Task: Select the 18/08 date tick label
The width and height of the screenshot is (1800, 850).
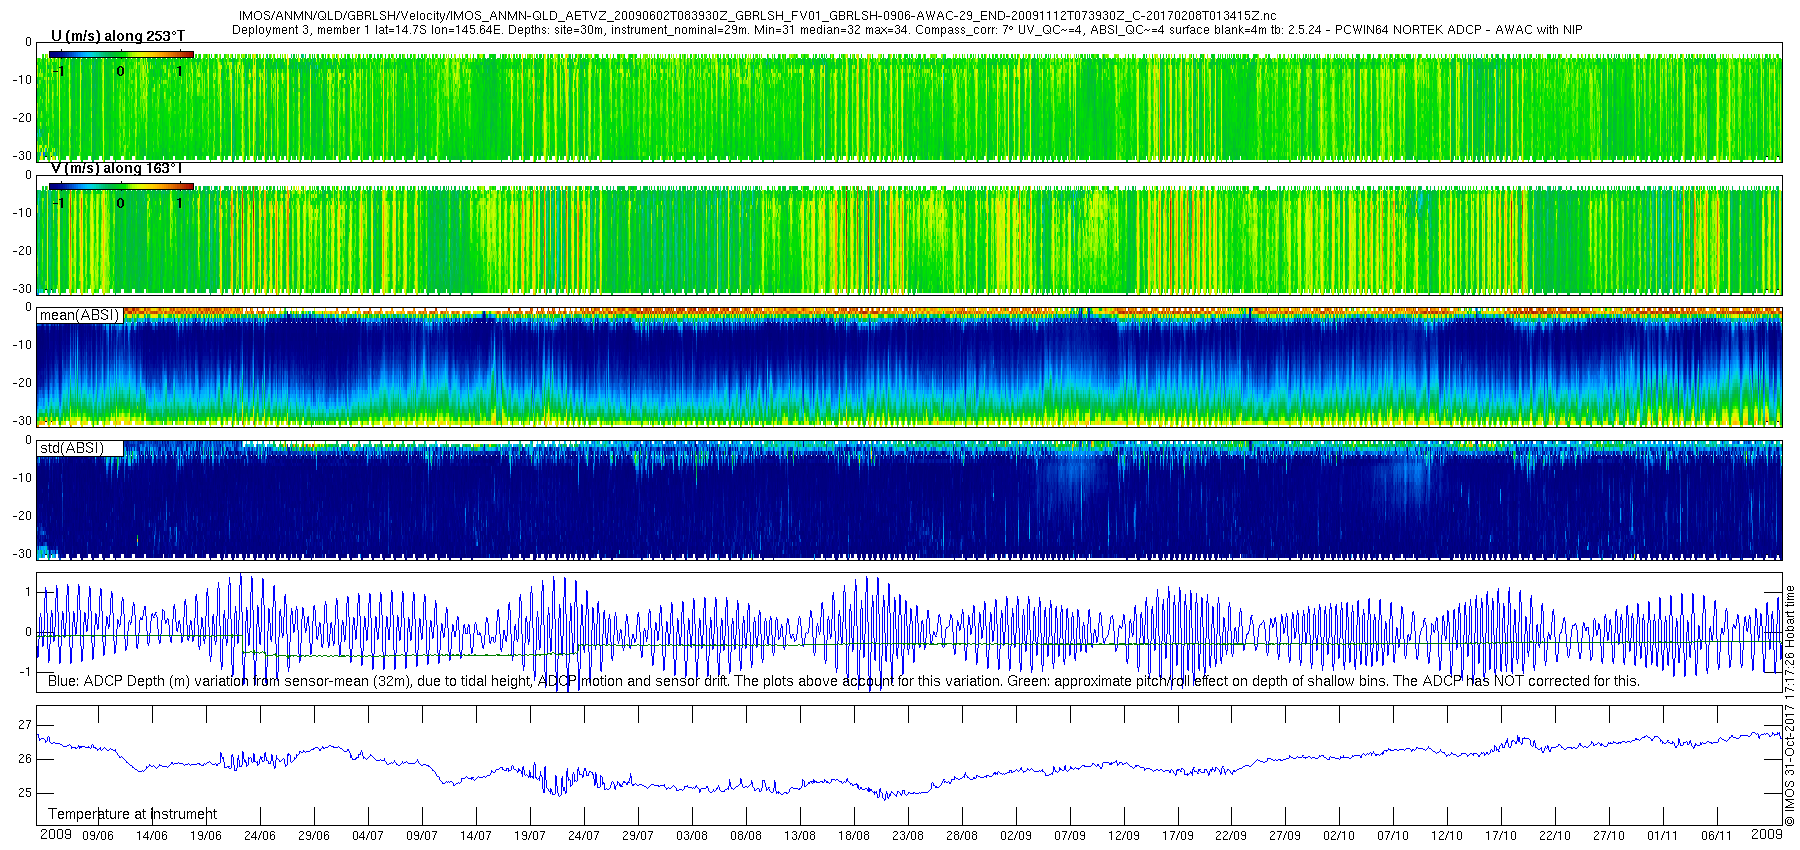Action: tap(854, 836)
